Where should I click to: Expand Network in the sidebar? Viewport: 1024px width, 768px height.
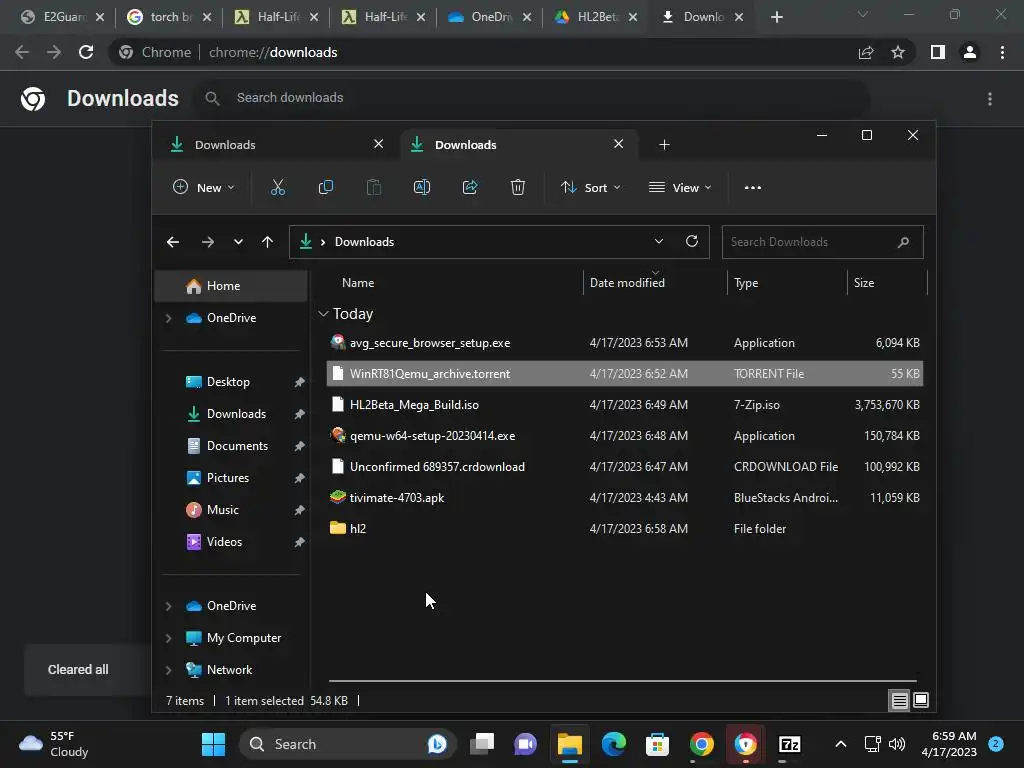(x=168, y=670)
